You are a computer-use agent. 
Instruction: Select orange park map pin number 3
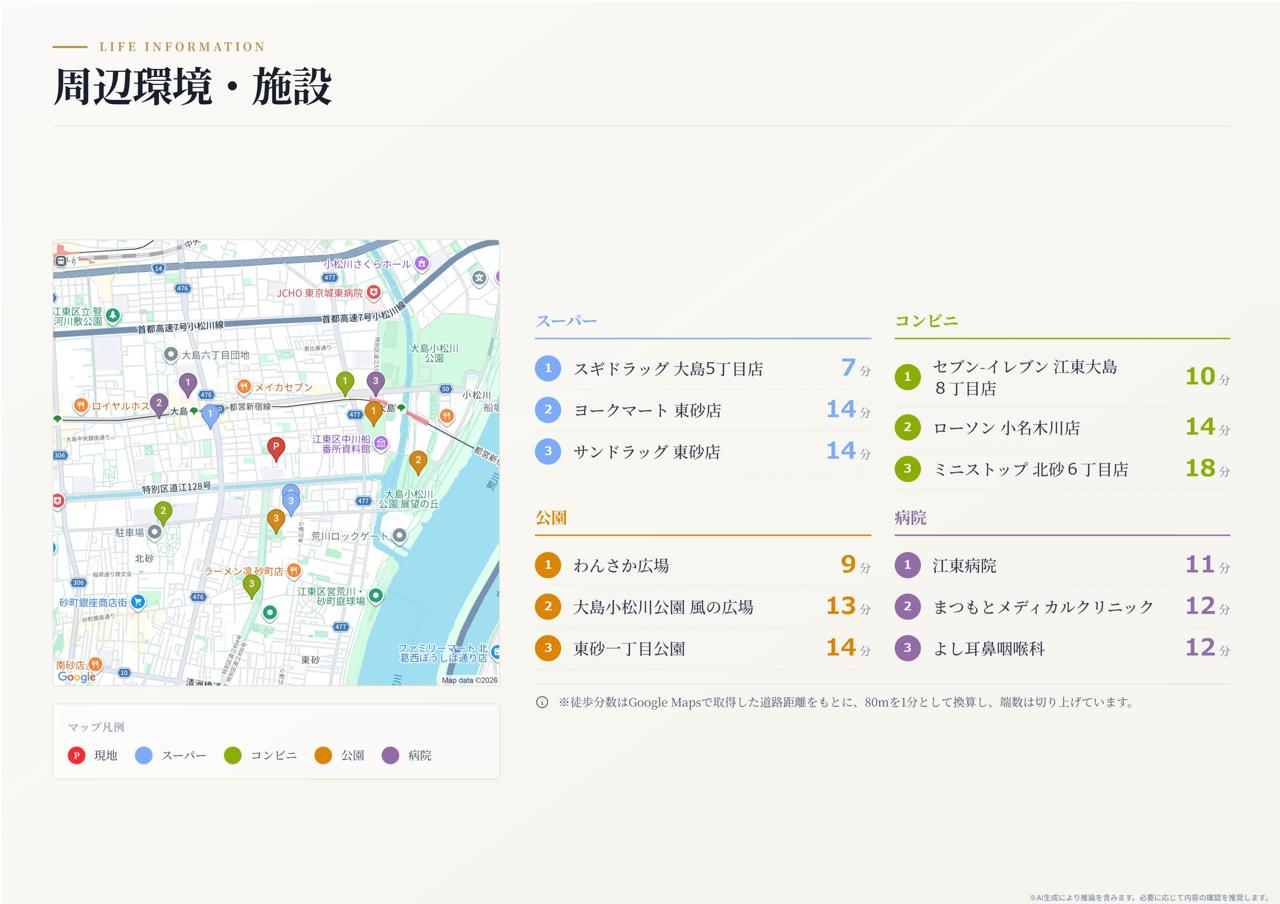(x=276, y=519)
